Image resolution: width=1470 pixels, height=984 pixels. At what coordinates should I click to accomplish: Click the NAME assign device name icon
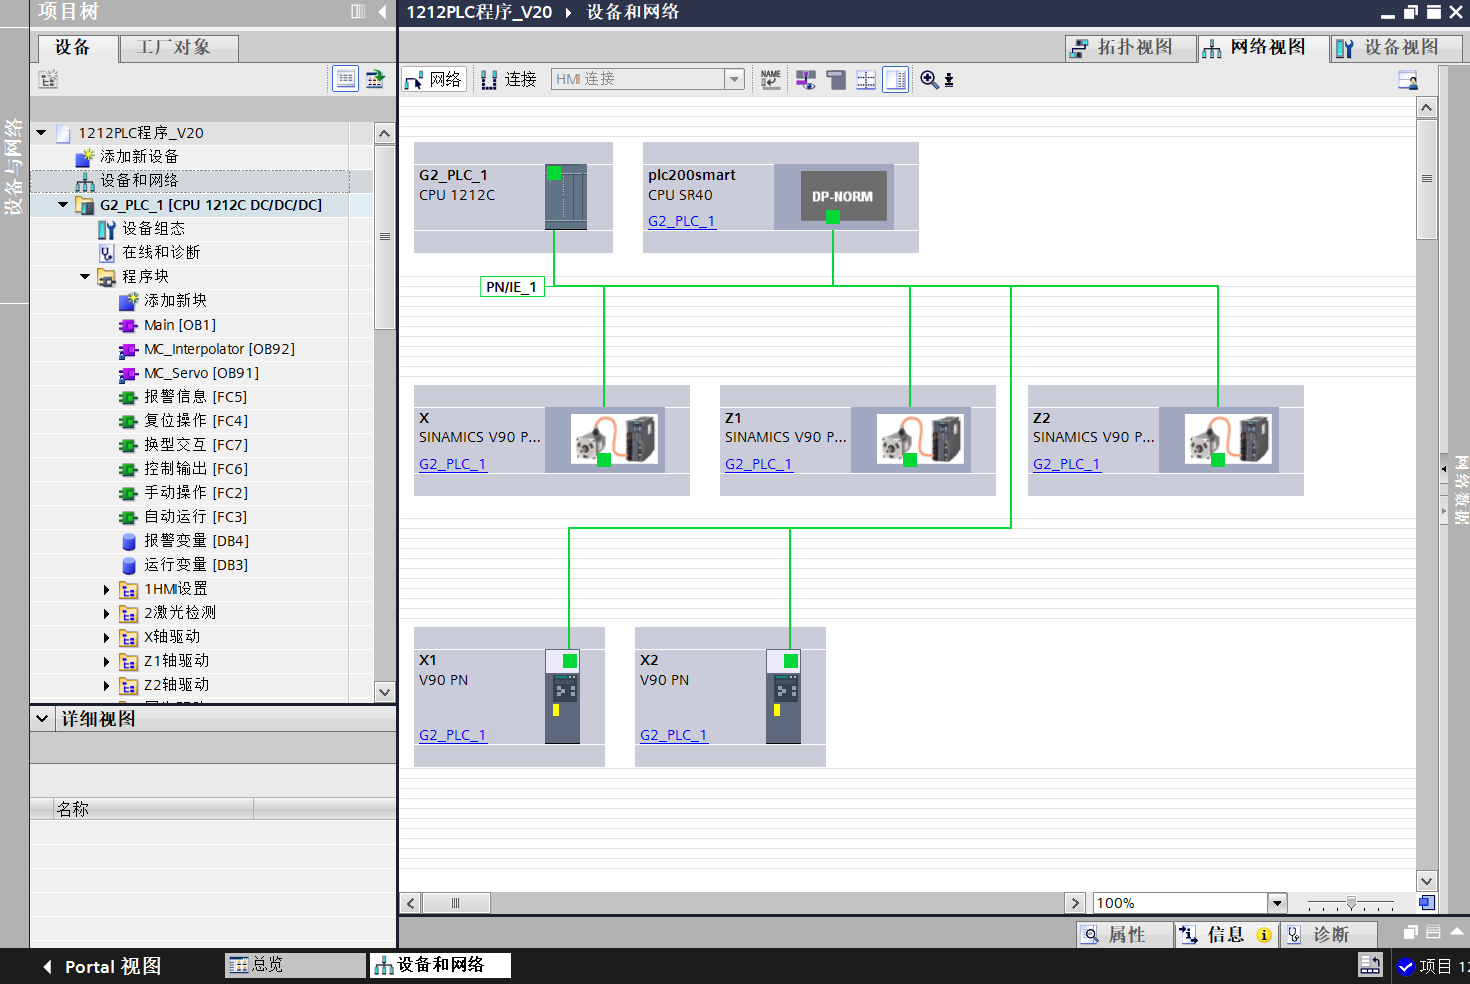tap(771, 79)
